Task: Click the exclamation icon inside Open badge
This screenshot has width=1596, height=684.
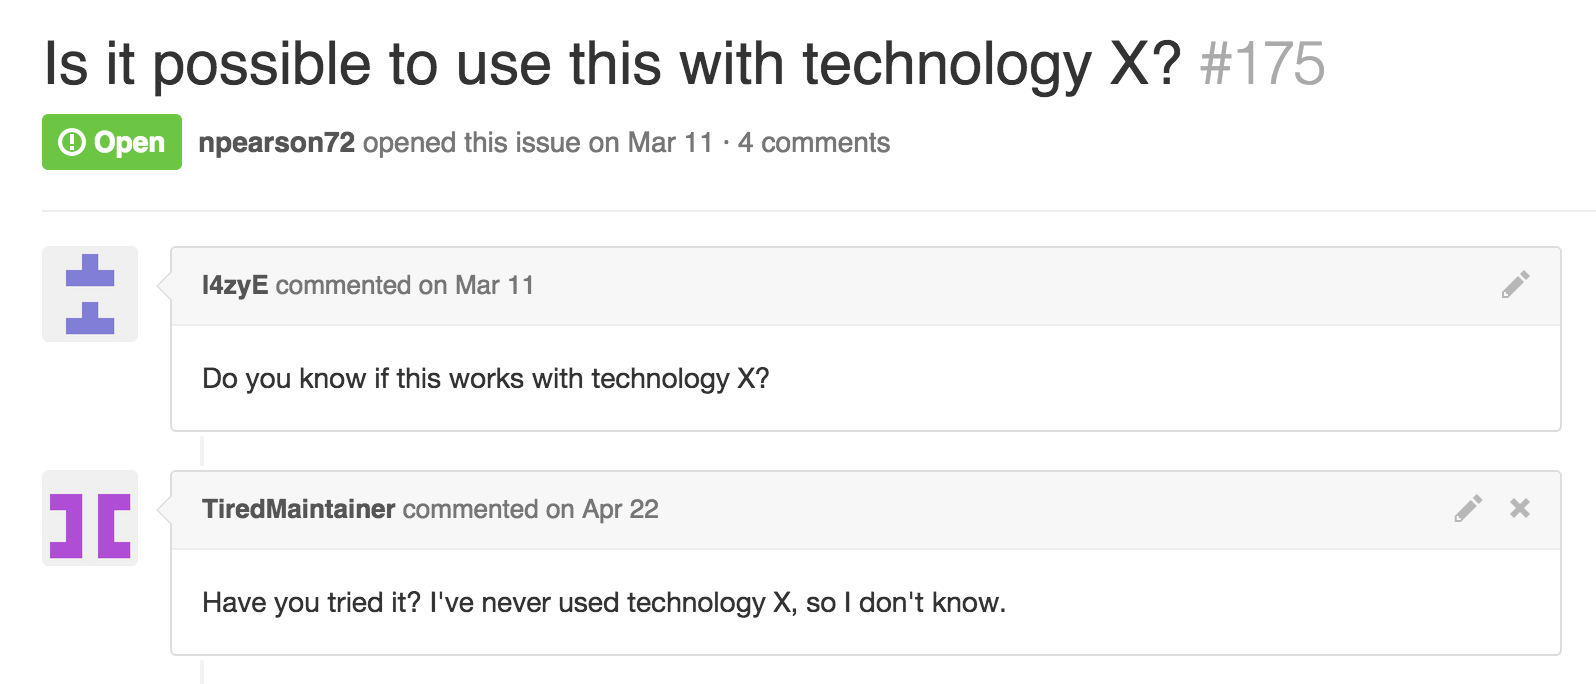Action: pyautogui.click(x=72, y=143)
